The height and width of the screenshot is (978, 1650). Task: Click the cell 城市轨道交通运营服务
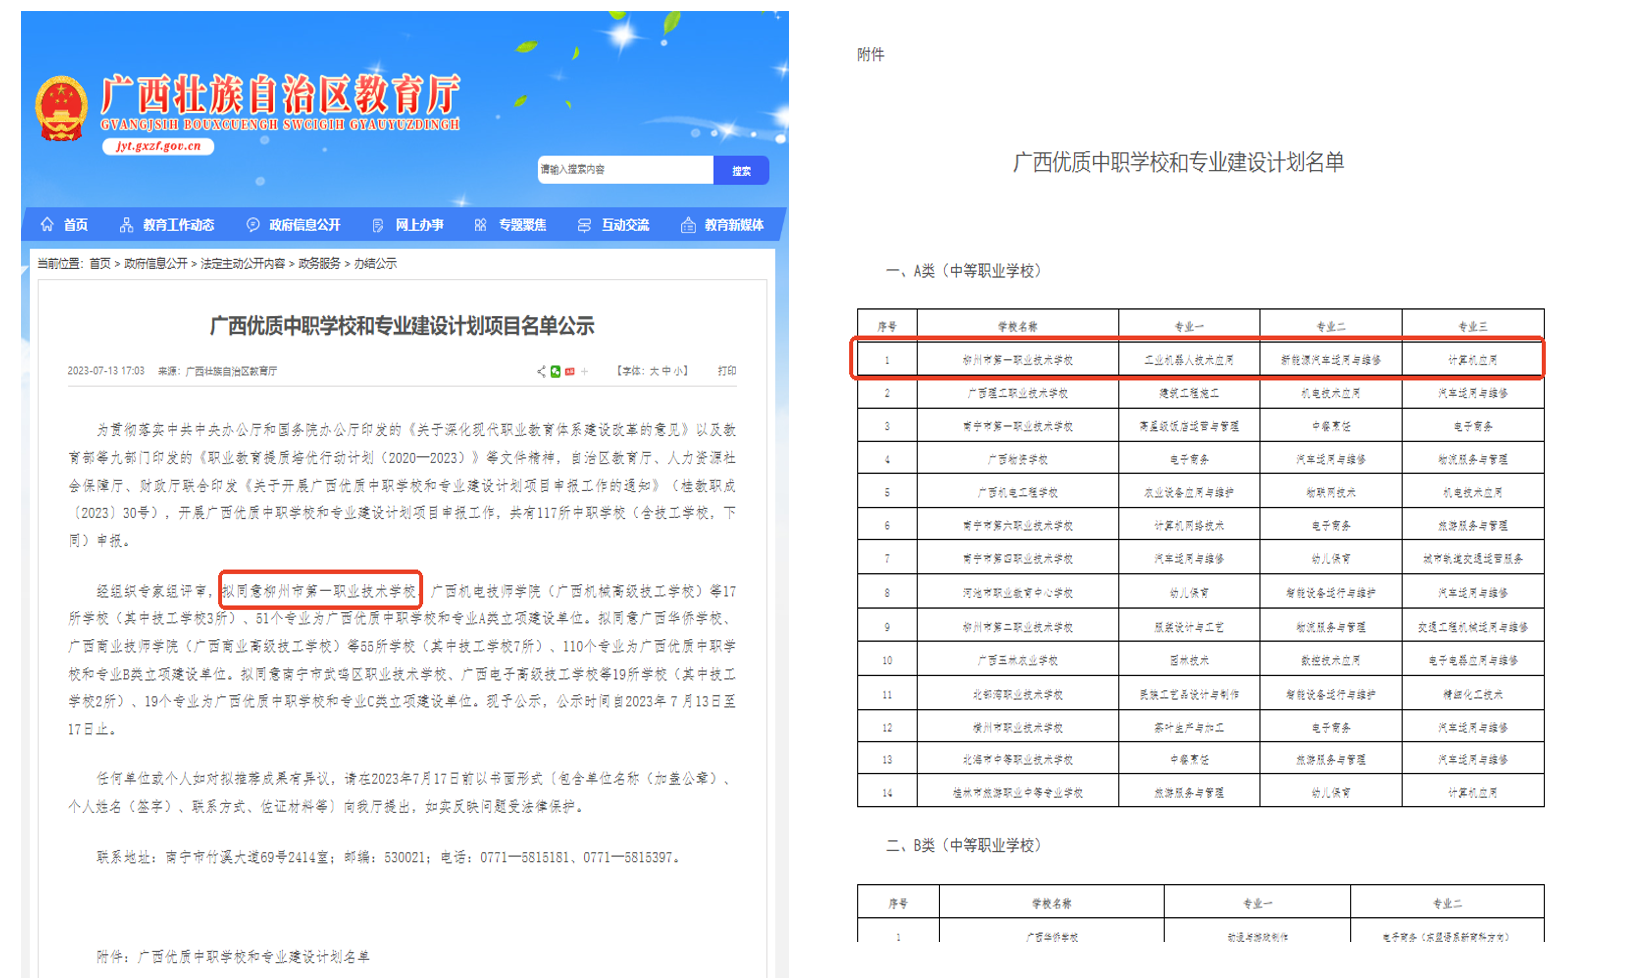click(x=1472, y=559)
